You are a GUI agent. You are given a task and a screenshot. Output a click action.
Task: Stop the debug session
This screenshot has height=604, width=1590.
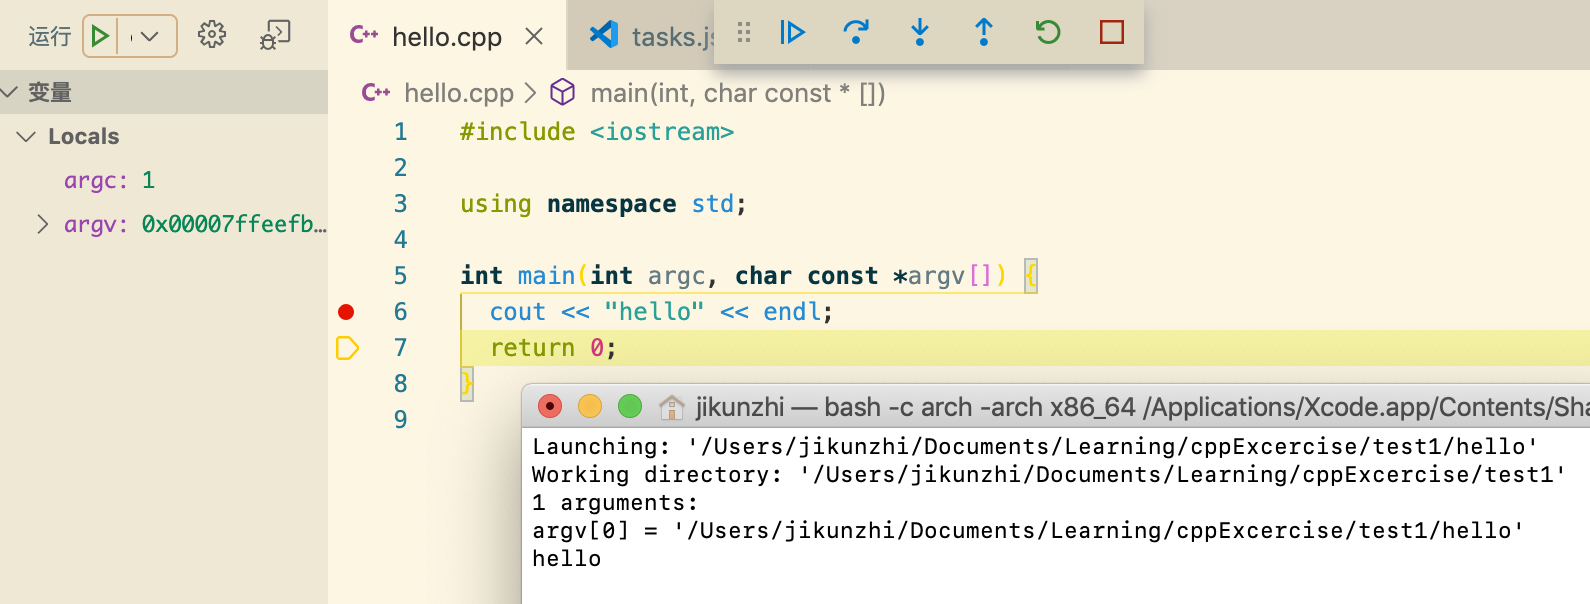pyautogui.click(x=1112, y=33)
